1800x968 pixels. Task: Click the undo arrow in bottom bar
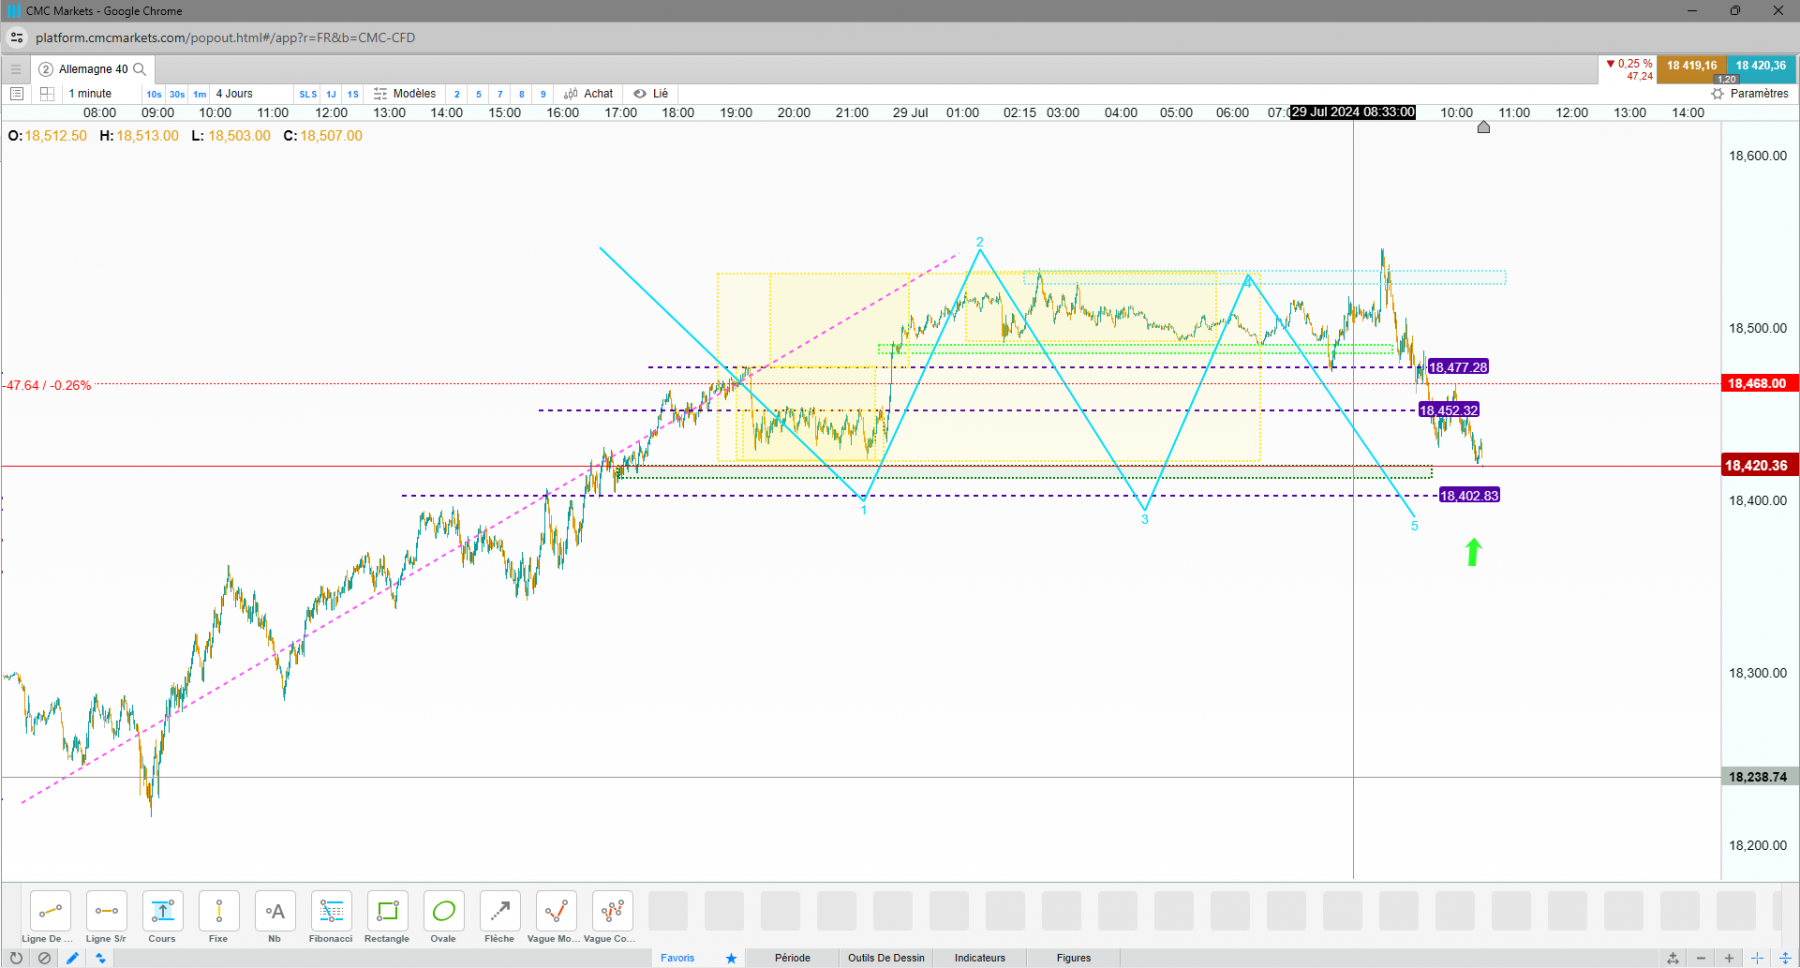[16, 958]
